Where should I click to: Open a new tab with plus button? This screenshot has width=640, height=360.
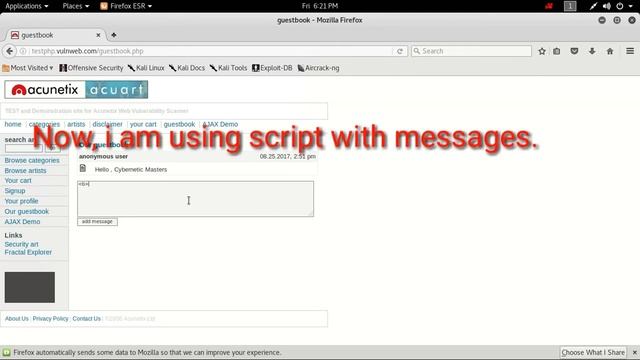113,35
